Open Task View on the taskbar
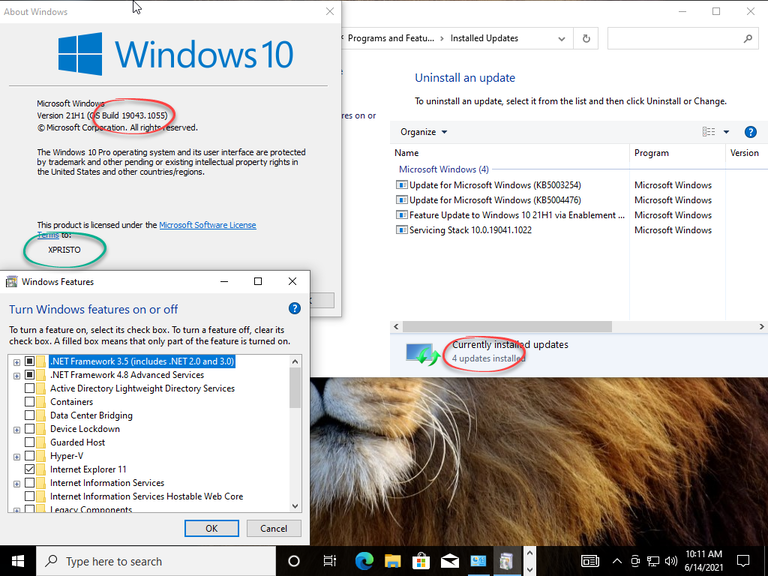768x576 pixels. click(330, 561)
